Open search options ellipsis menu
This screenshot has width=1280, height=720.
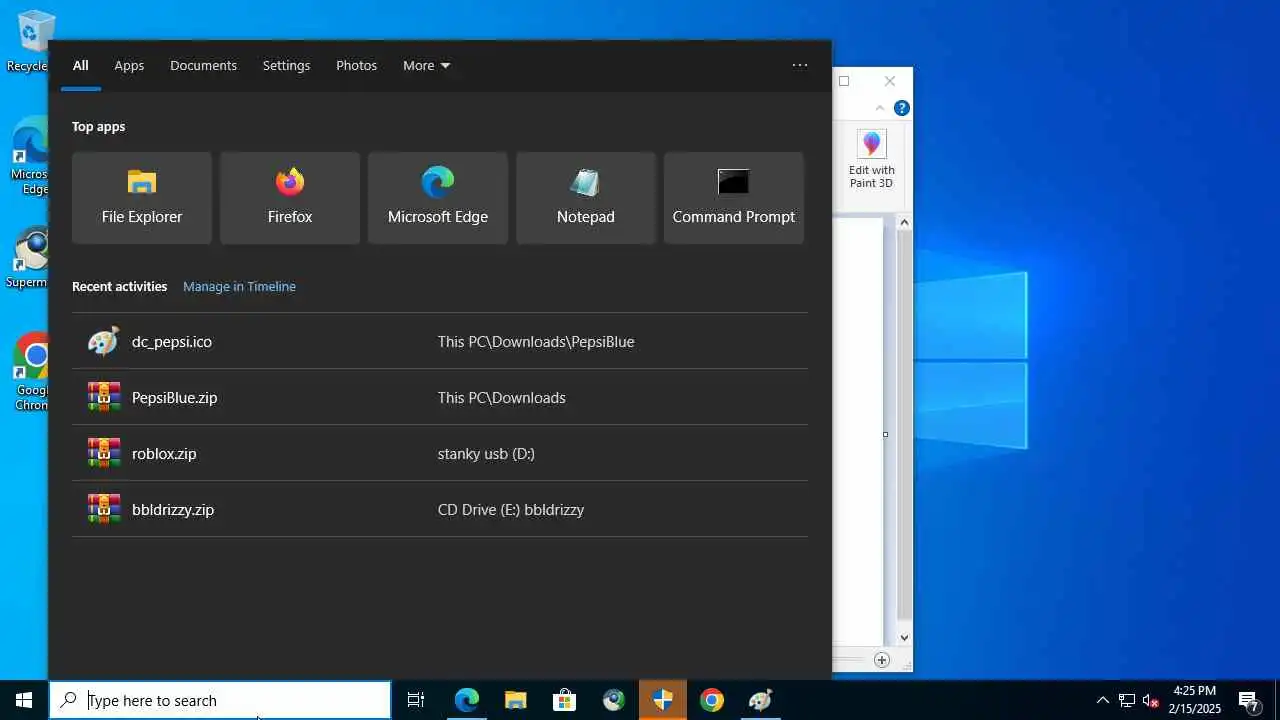800,65
